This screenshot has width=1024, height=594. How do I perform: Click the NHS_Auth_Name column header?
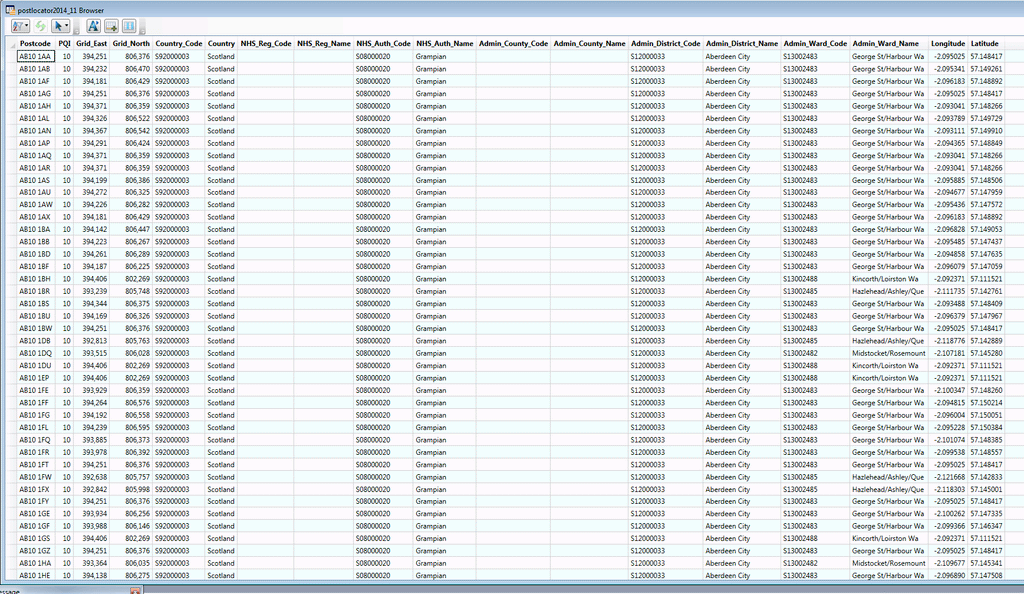tap(445, 44)
